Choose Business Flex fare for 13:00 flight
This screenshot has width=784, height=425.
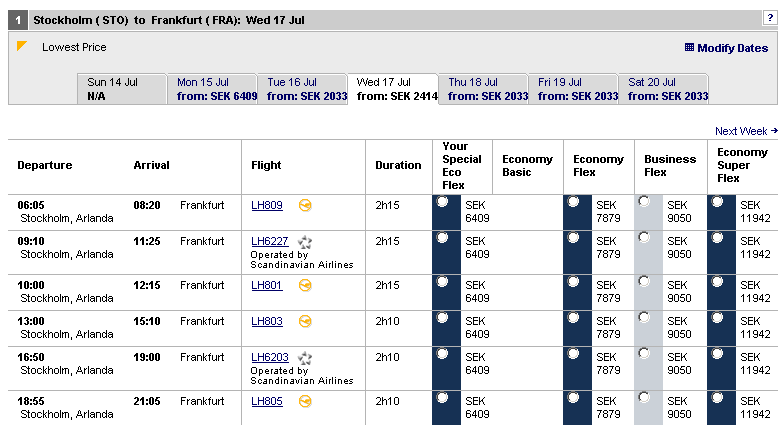(x=643, y=317)
